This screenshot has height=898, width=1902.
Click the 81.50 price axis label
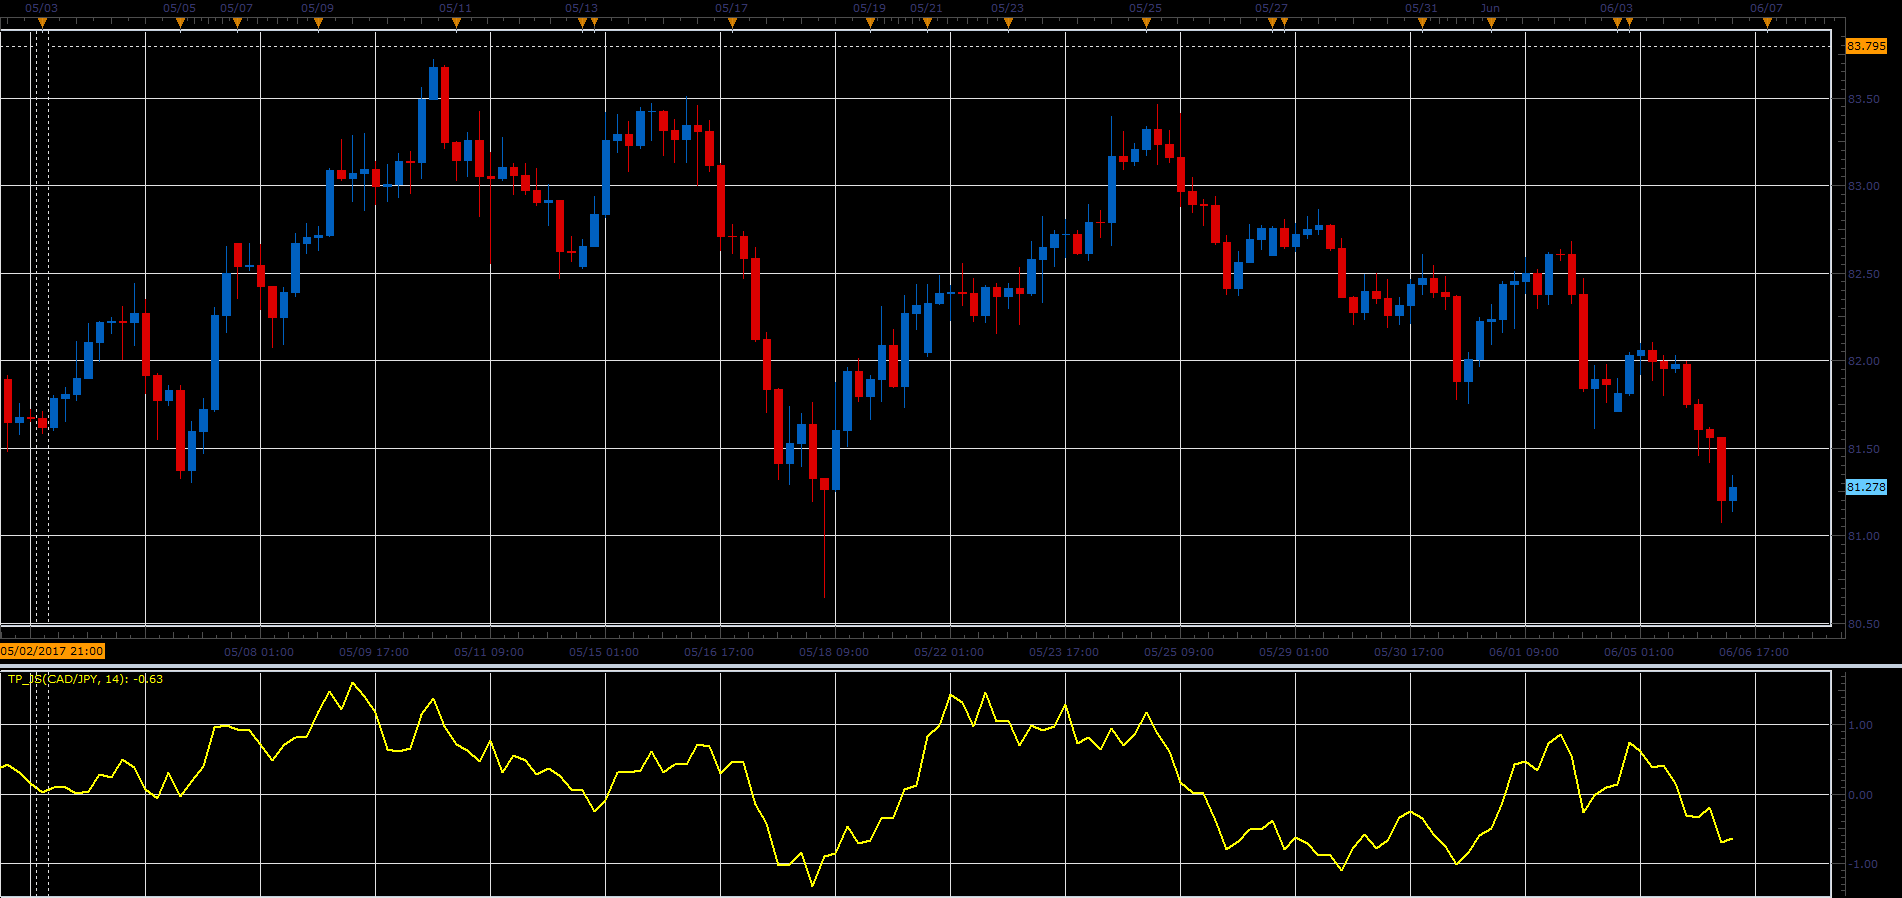[1864, 449]
